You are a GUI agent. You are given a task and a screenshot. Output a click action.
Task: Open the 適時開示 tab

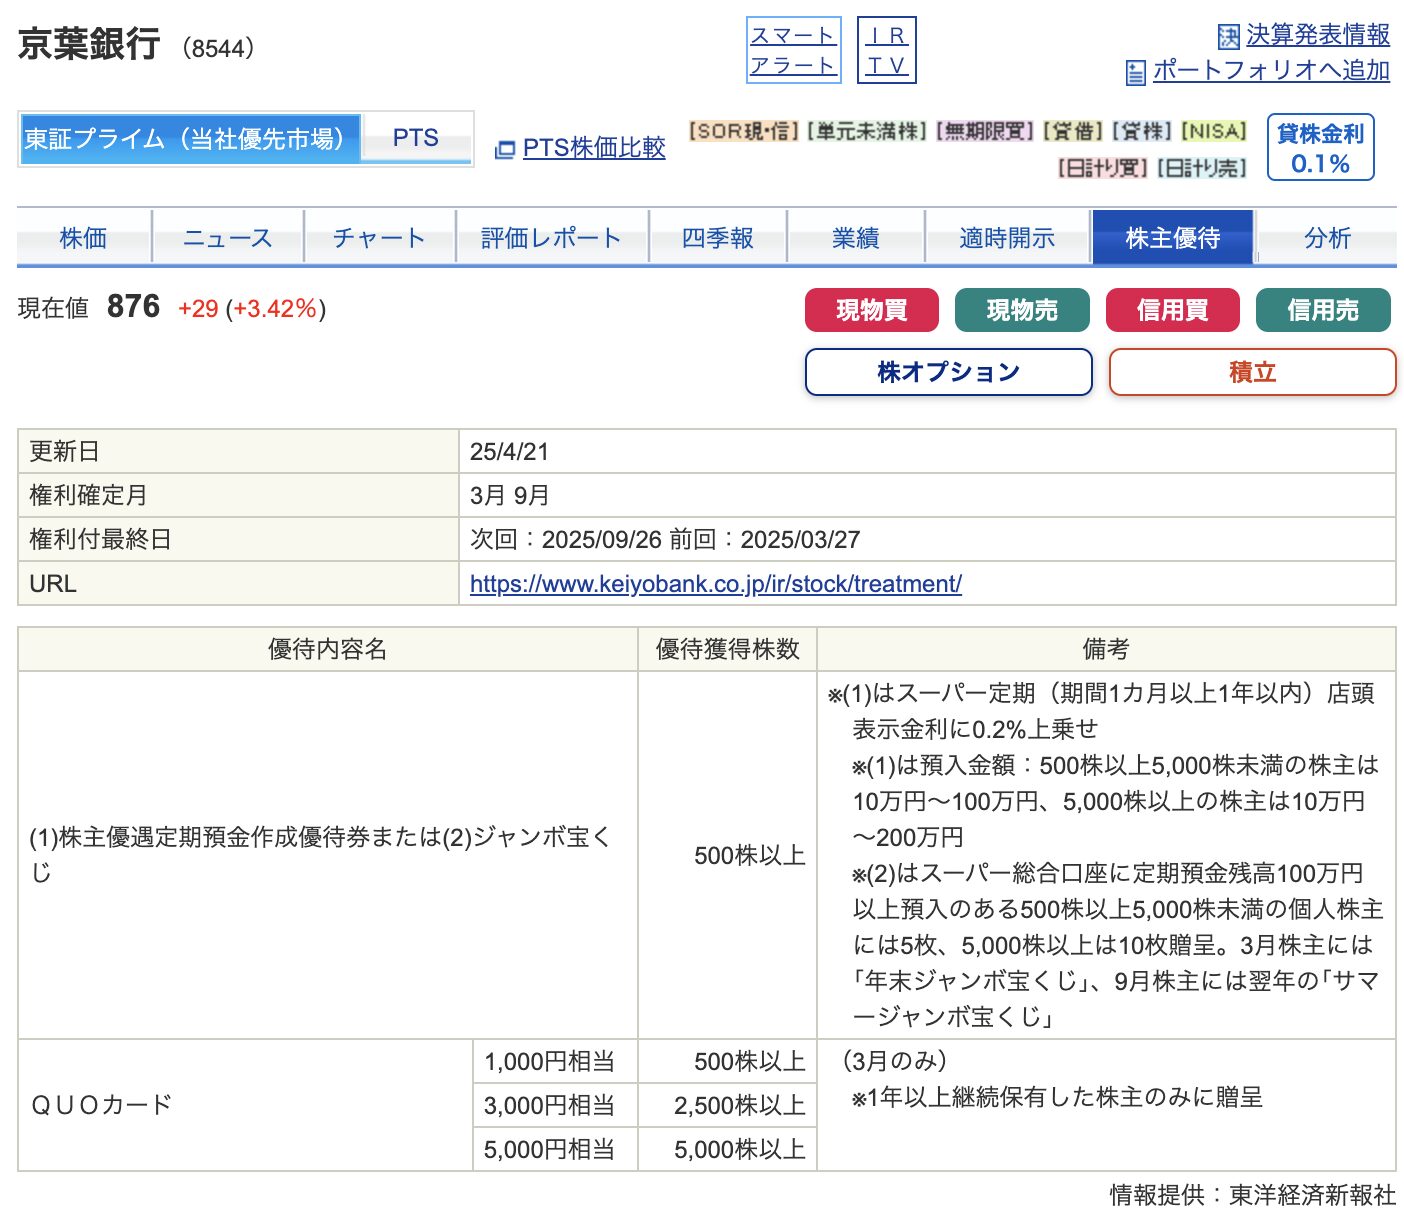pos(1007,238)
